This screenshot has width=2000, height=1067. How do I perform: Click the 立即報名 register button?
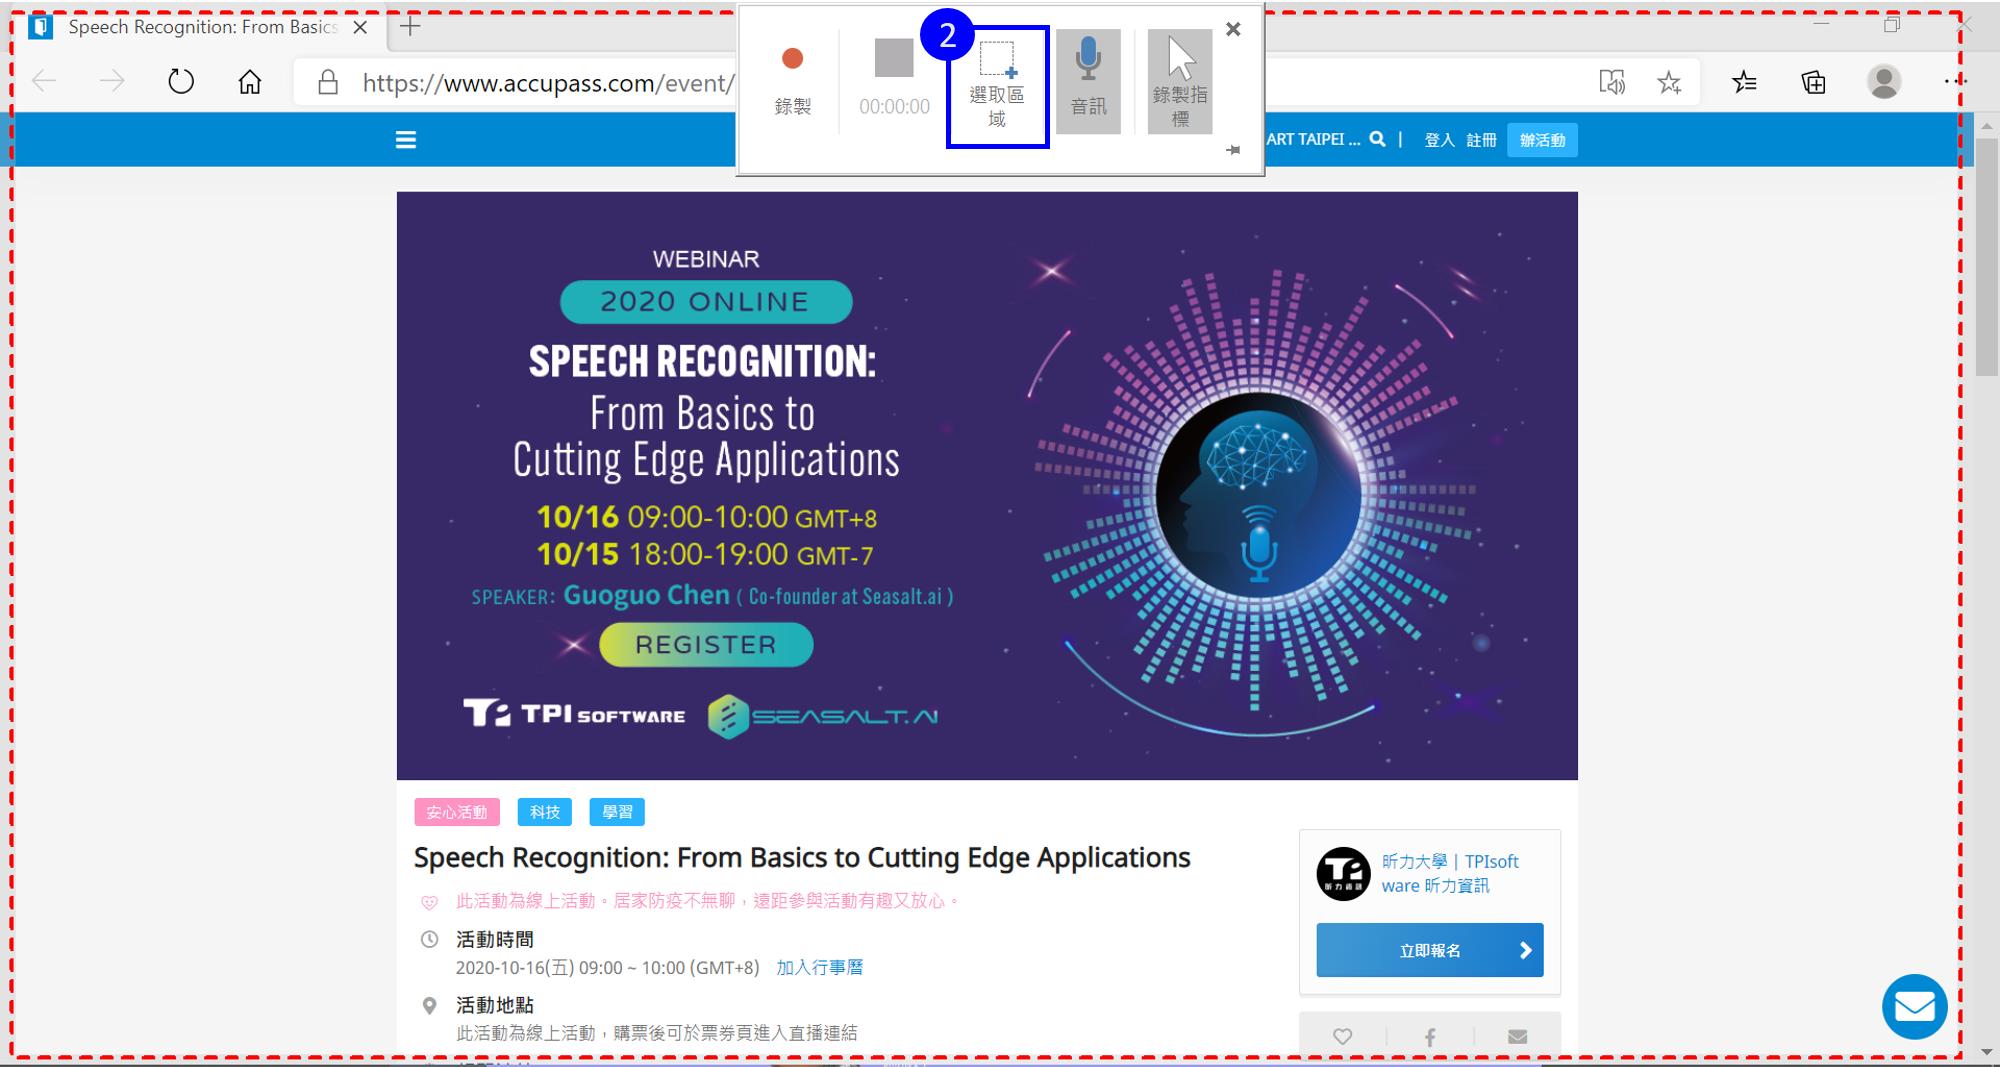click(1430, 950)
